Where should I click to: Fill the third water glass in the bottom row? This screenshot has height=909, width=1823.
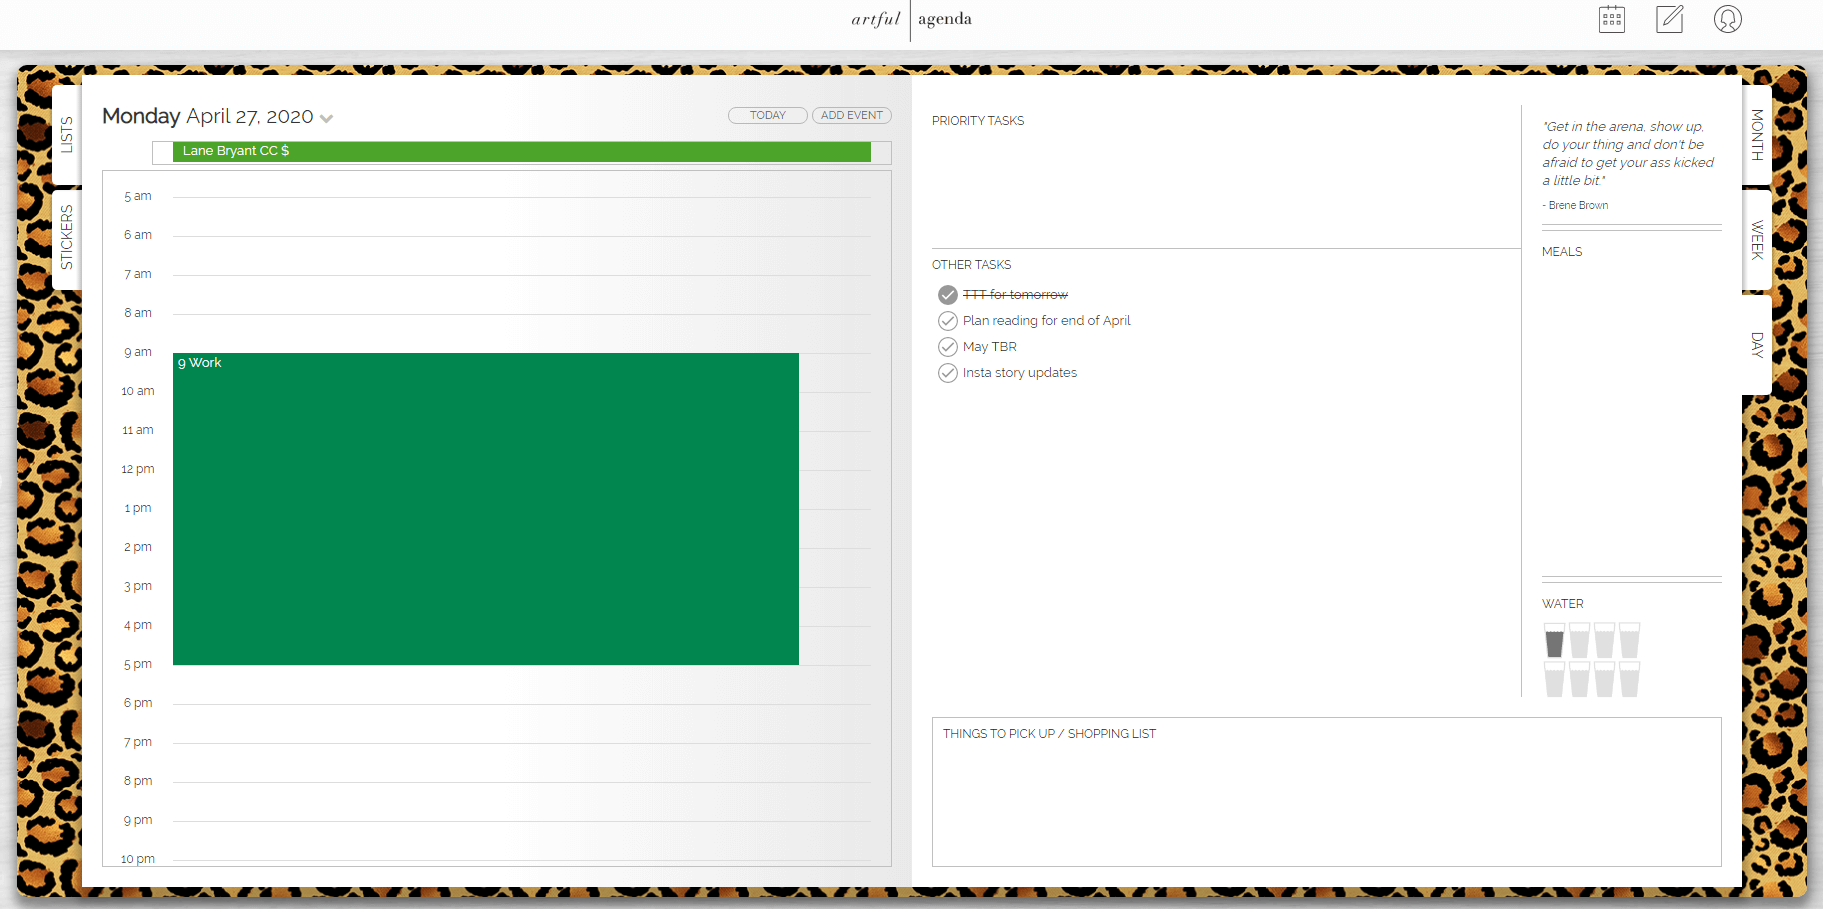coord(1604,680)
